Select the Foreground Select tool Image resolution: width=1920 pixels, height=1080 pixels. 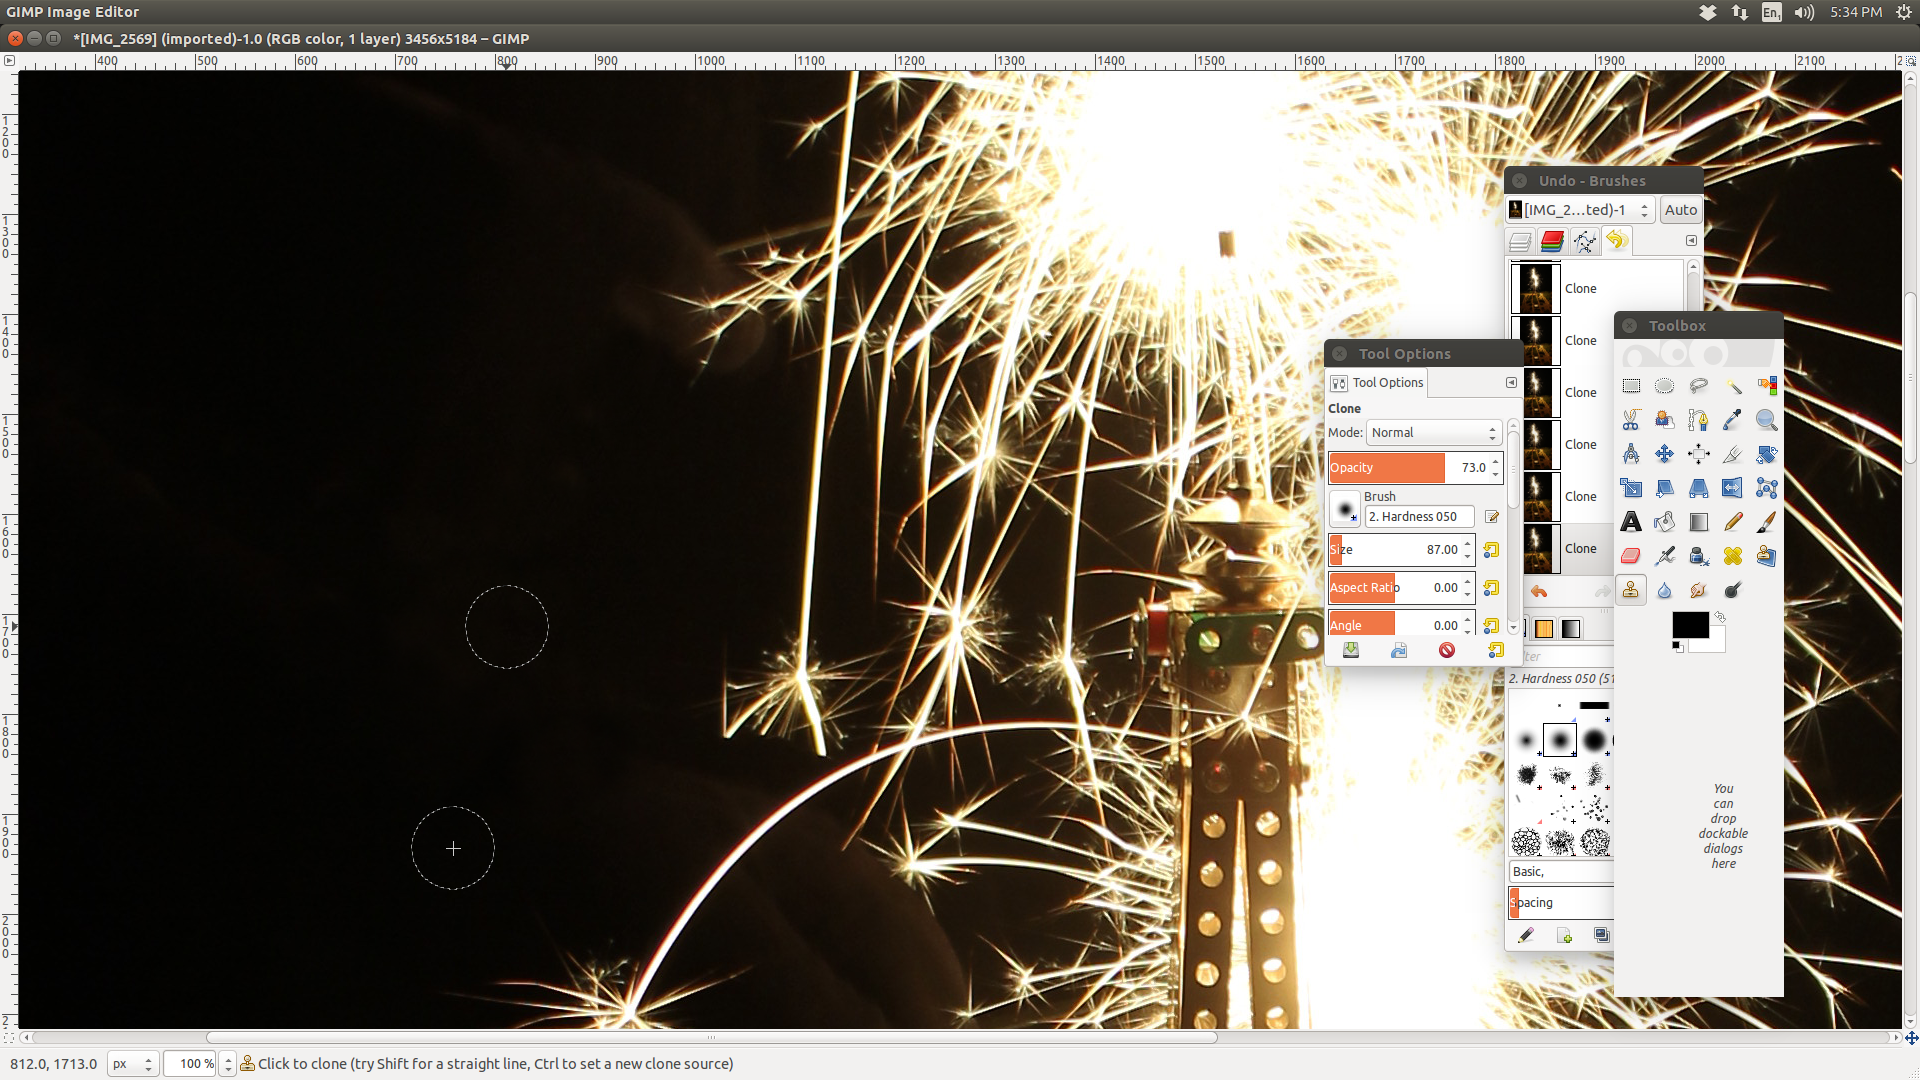coord(1664,420)
